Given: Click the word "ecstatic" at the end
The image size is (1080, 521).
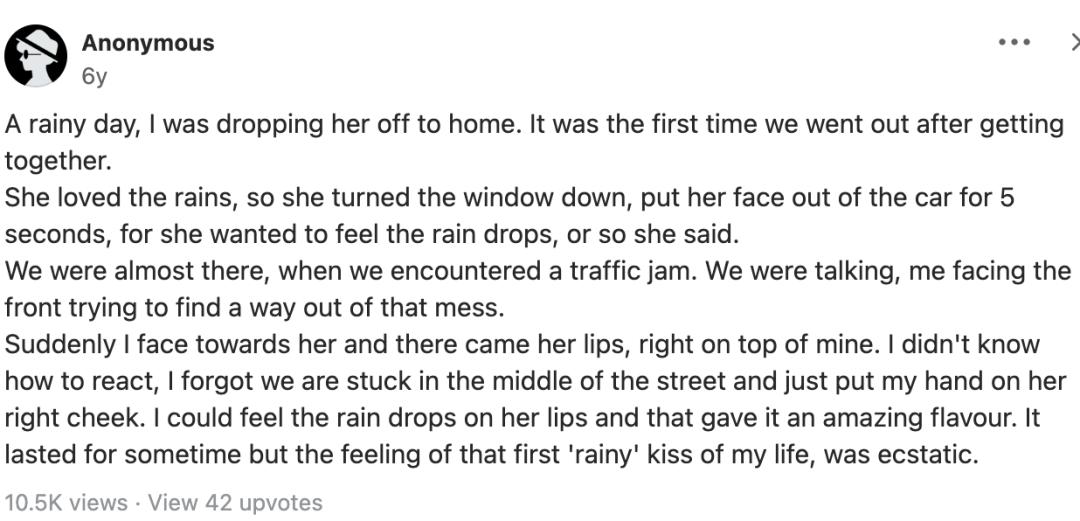Looking at the screenshot, I should click(x=927, y=454).
